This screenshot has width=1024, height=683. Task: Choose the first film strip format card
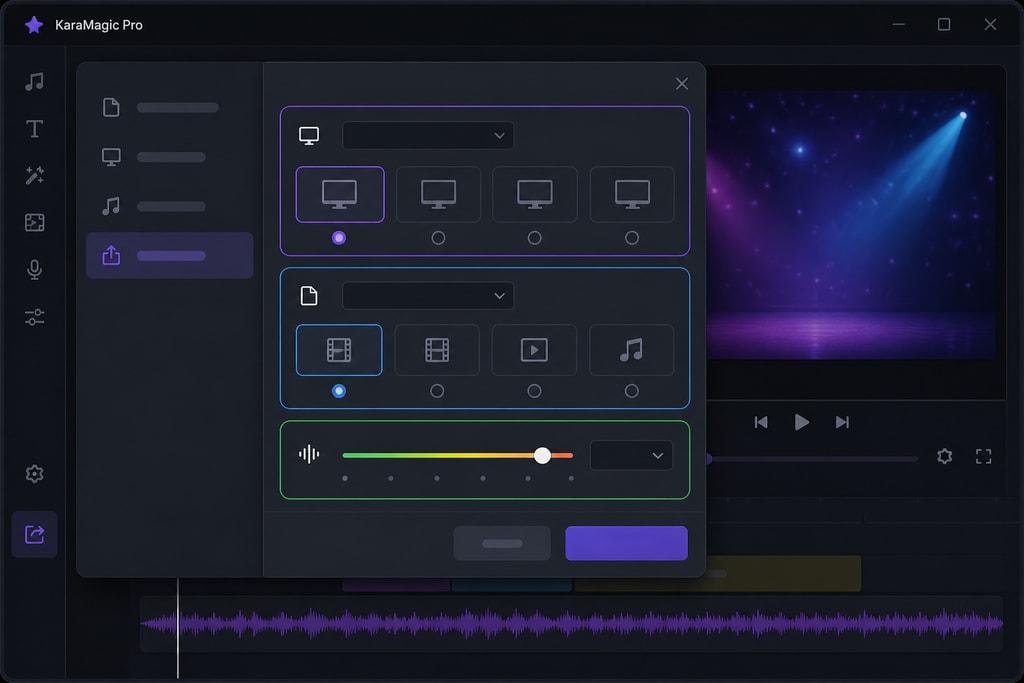[x=339, y=350]
